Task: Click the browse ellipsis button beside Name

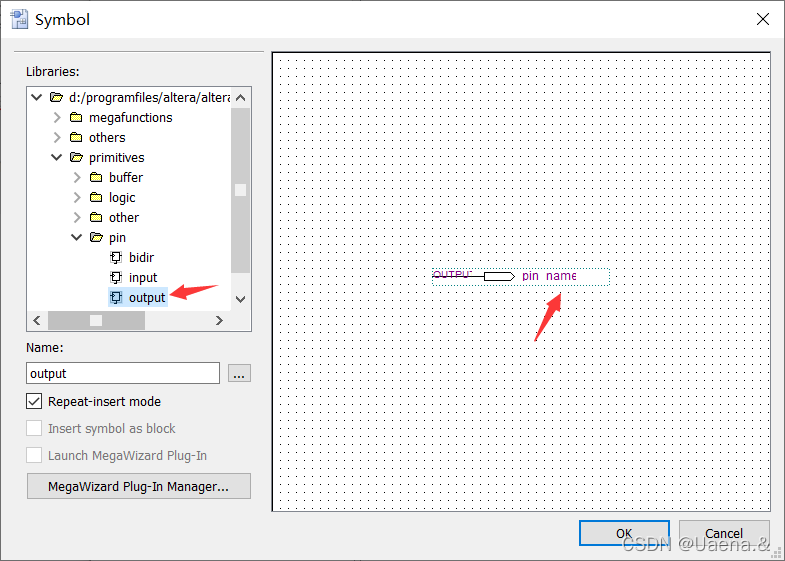Action: (239, 373)
